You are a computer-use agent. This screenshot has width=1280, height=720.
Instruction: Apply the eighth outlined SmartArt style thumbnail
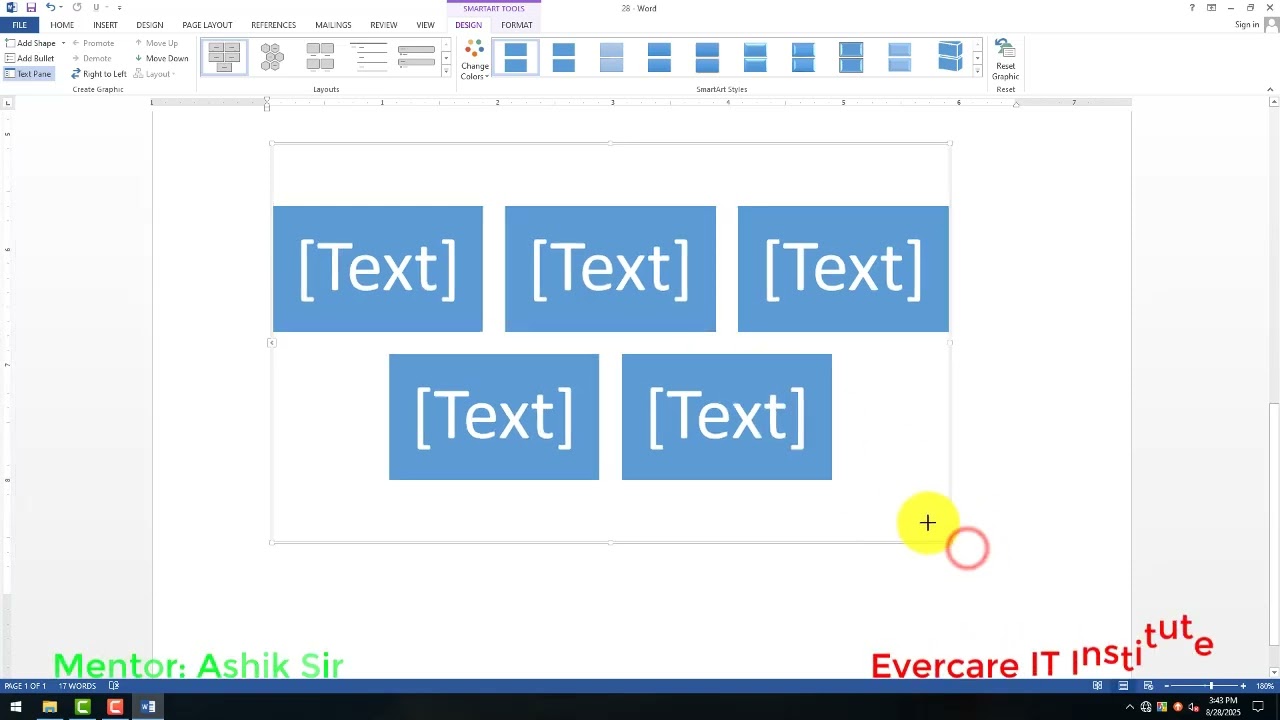(x=851, y=57)
